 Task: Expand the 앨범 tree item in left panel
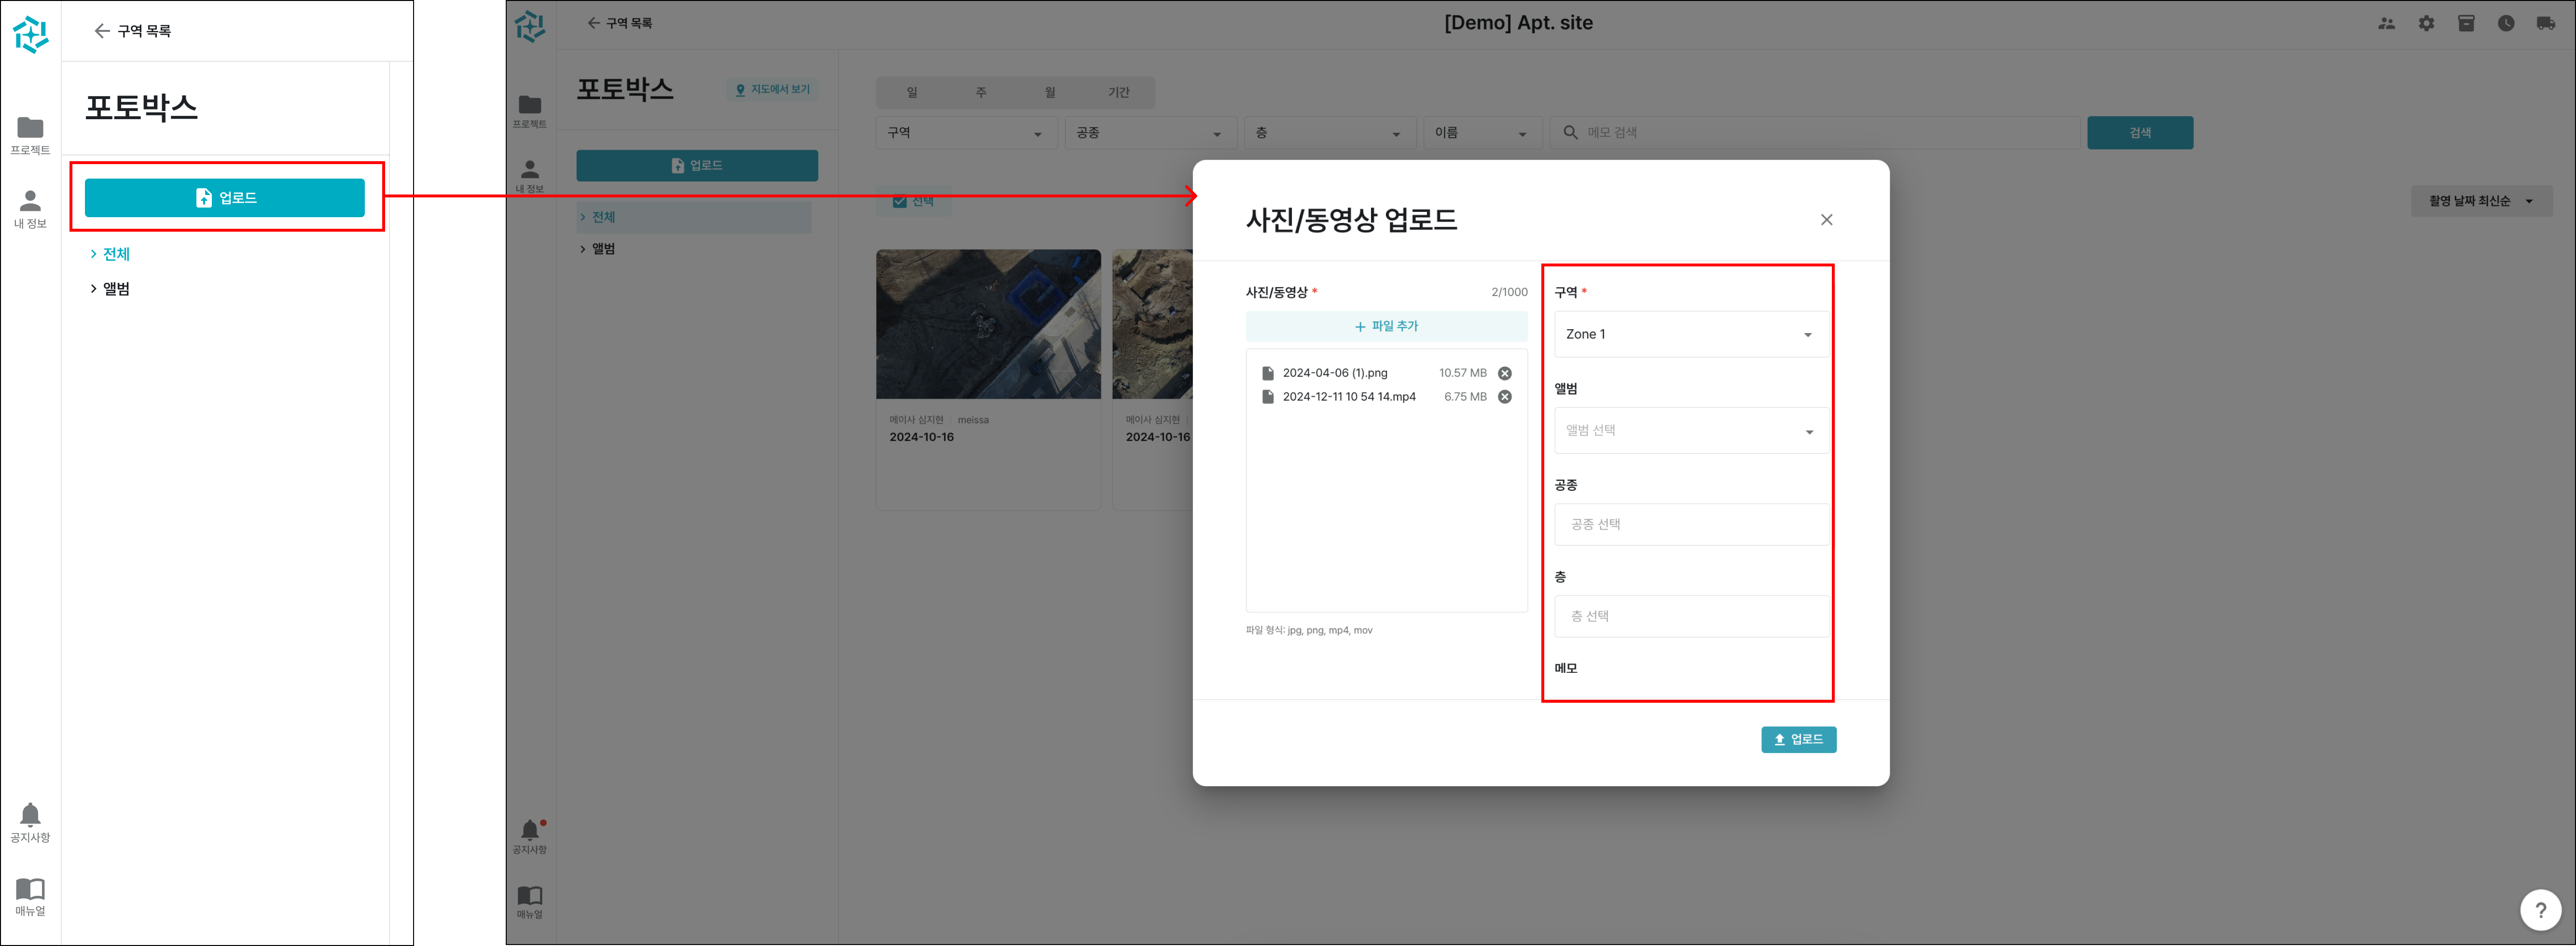(x=116, y=289)
